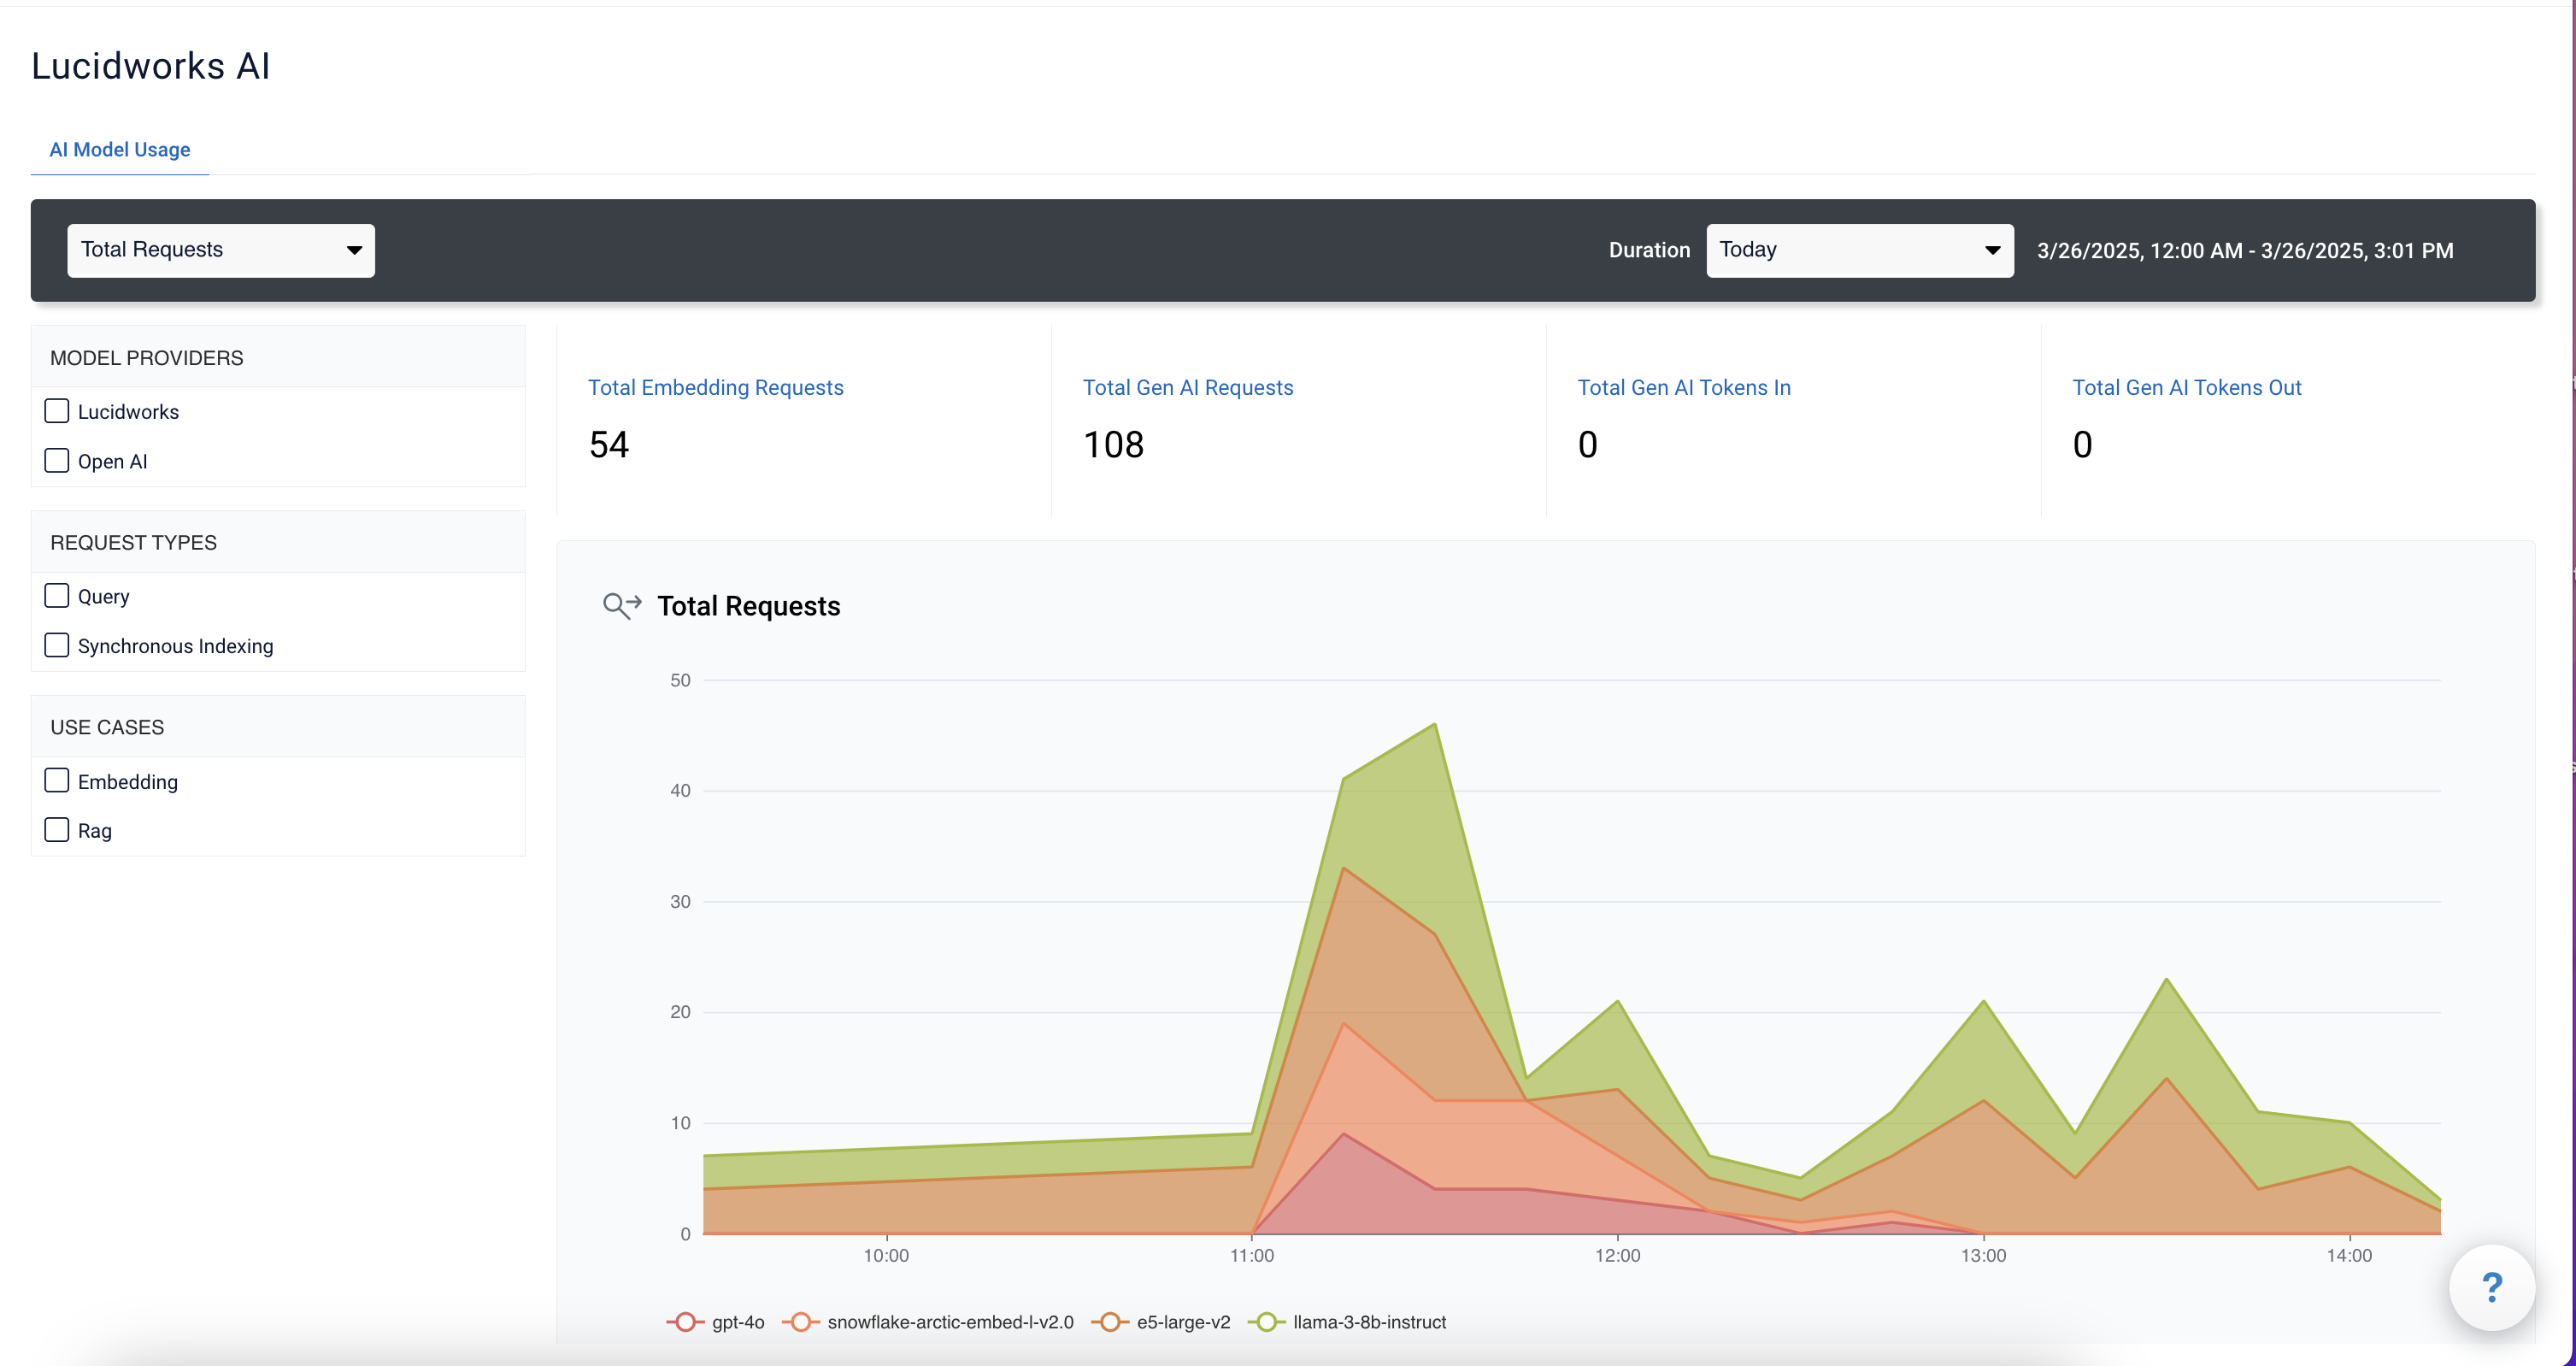
Task: Click the 50 y-axis label
Action: point(680,680)
